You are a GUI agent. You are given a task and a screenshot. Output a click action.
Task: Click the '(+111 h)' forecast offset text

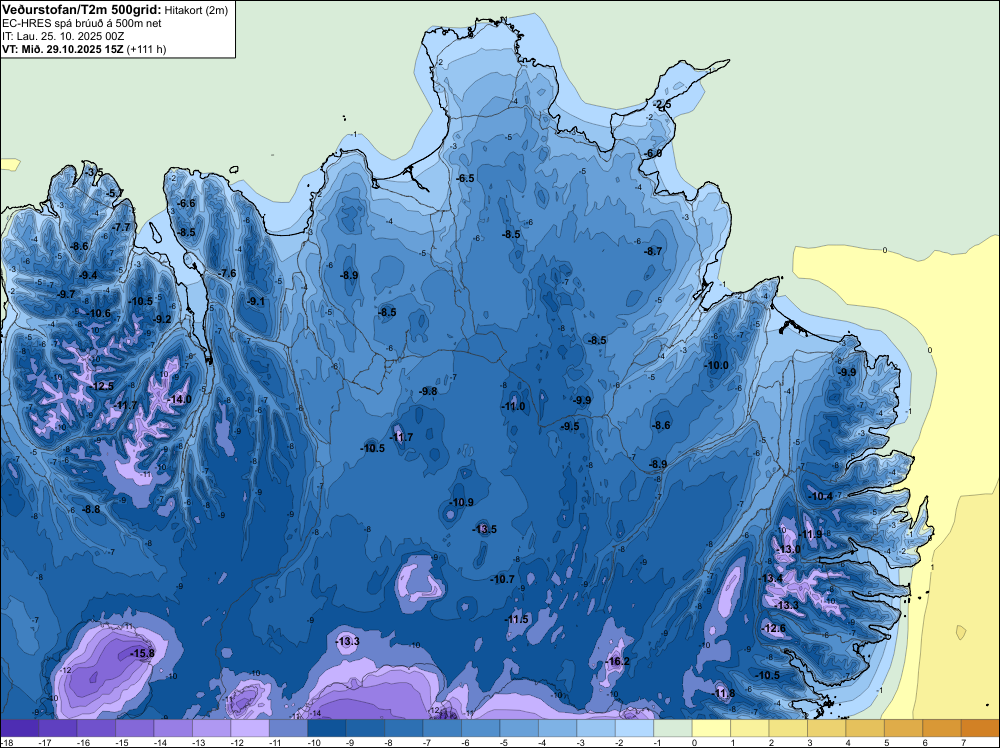tap(146, 49)
